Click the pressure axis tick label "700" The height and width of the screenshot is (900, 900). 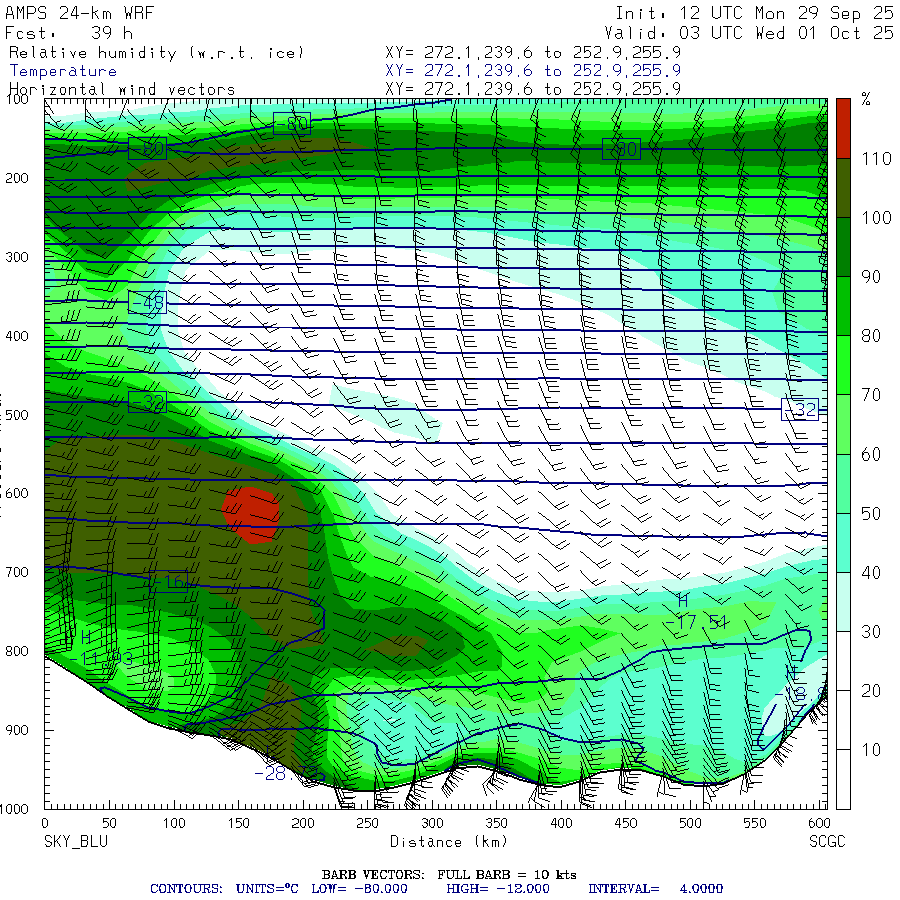coord(17,572)
